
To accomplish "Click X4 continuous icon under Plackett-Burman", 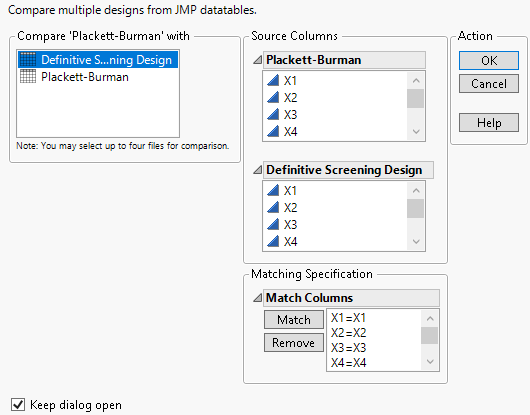I will (273, 131).
